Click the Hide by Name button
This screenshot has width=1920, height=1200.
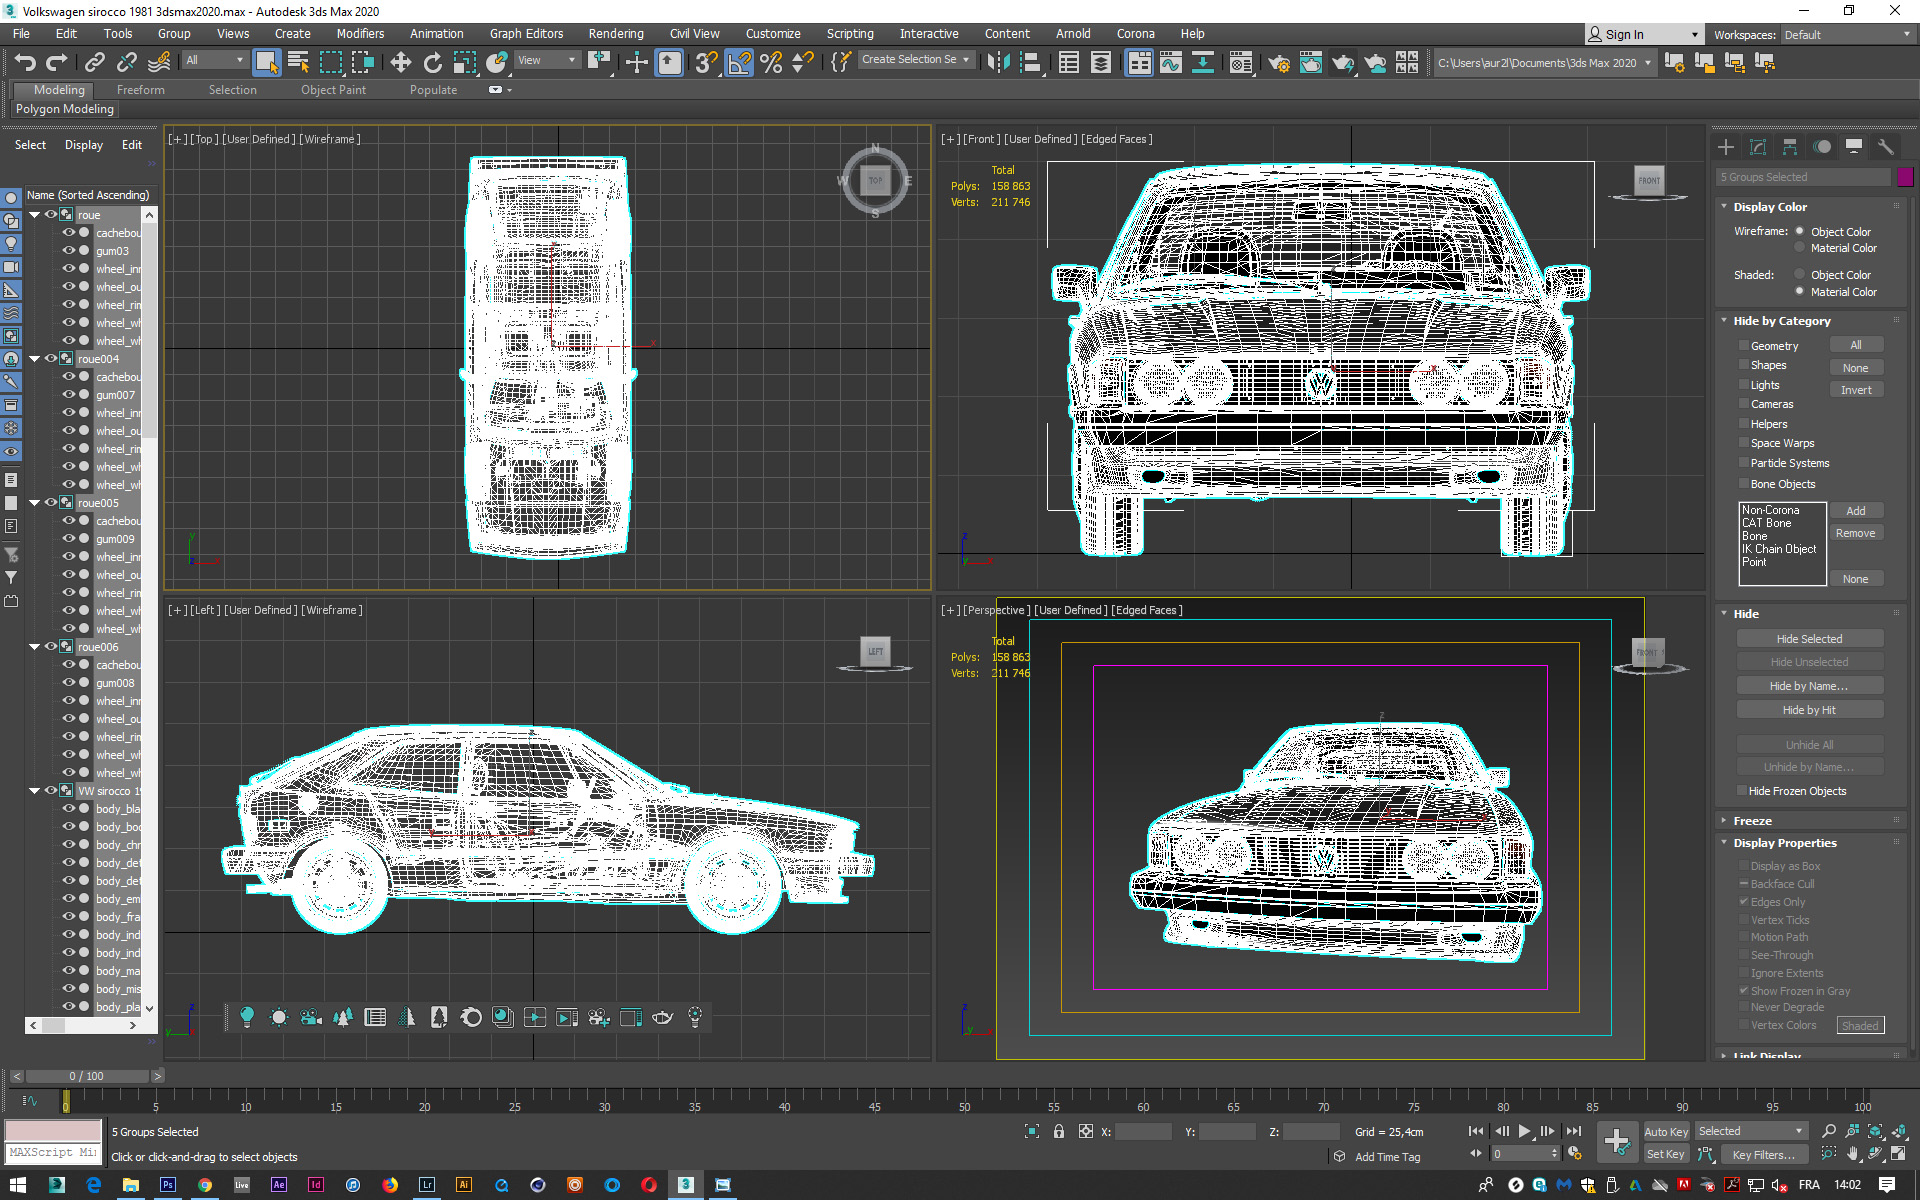tap(1809, 686)
